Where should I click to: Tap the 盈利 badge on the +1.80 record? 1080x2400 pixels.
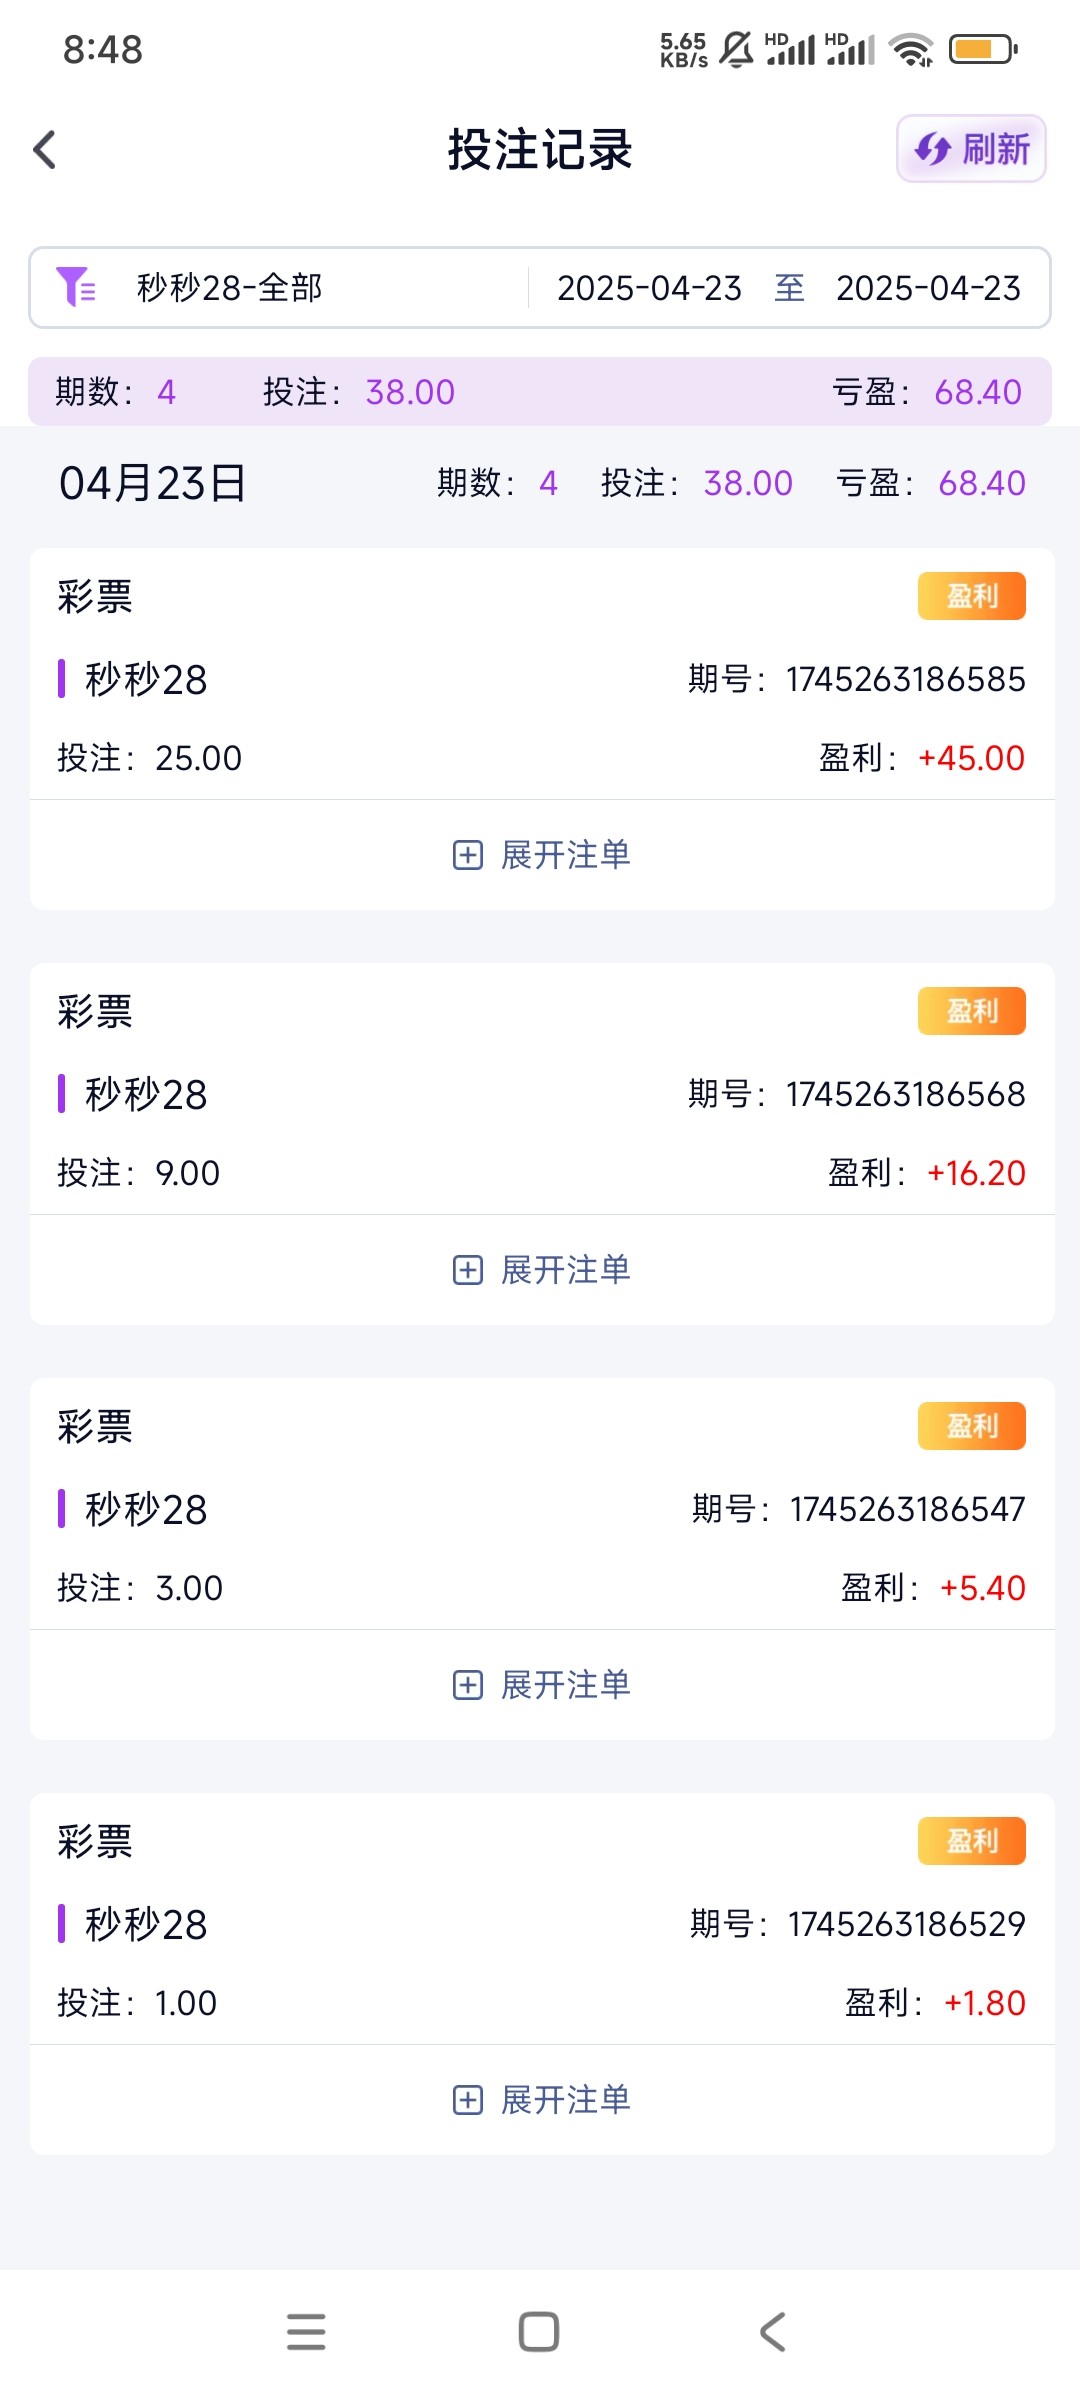[x=971, y=1841]
